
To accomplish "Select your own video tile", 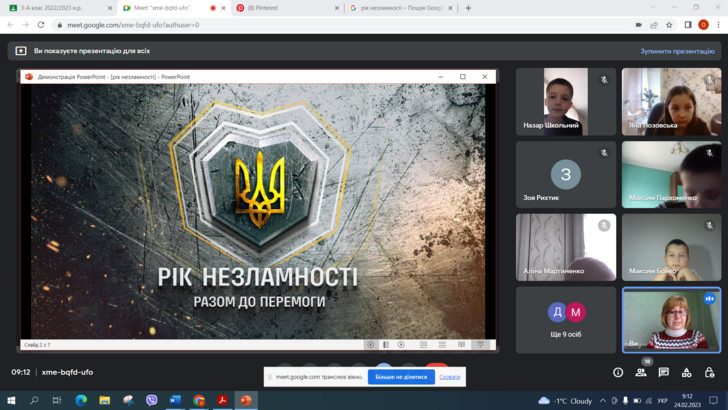I will (x=671, y=320).
